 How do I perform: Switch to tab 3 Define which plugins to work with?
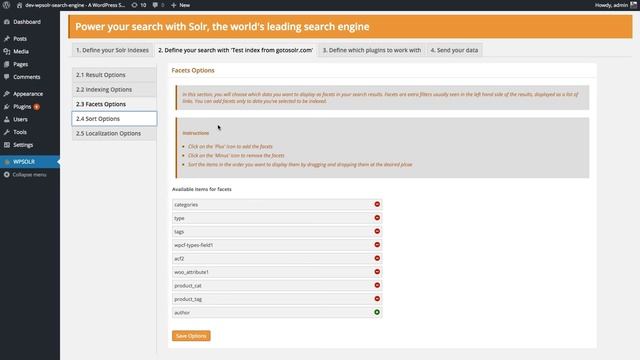click(x=372, y=50)
